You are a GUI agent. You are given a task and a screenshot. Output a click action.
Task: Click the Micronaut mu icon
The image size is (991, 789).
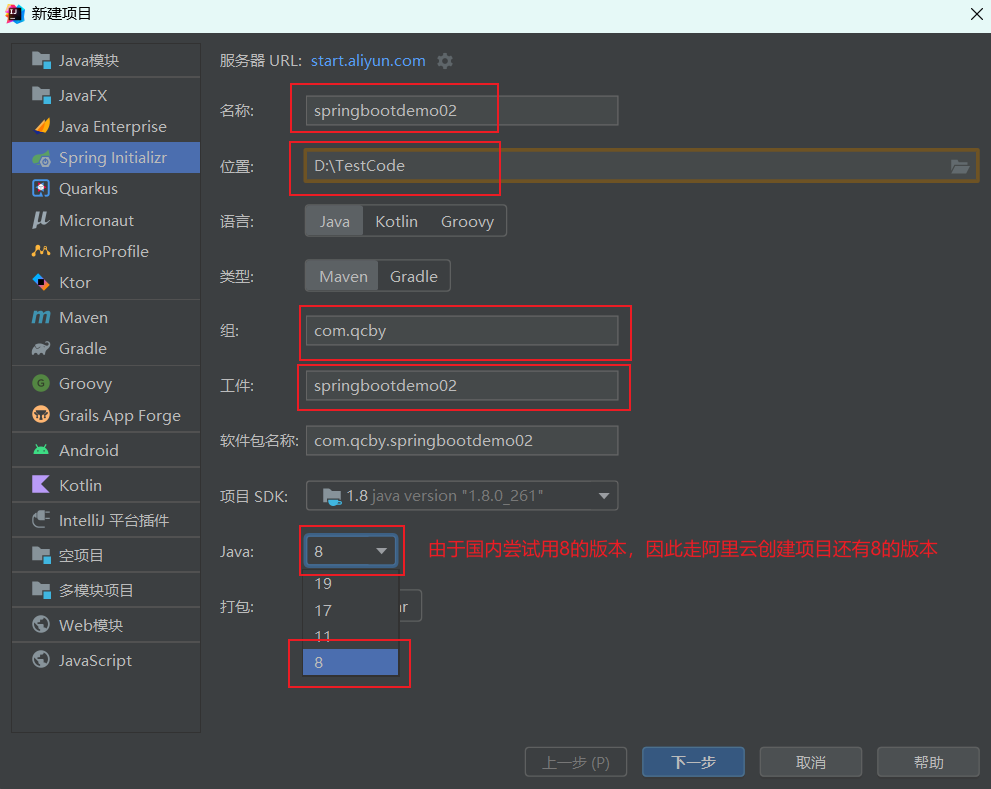click(x=41, y=220)
